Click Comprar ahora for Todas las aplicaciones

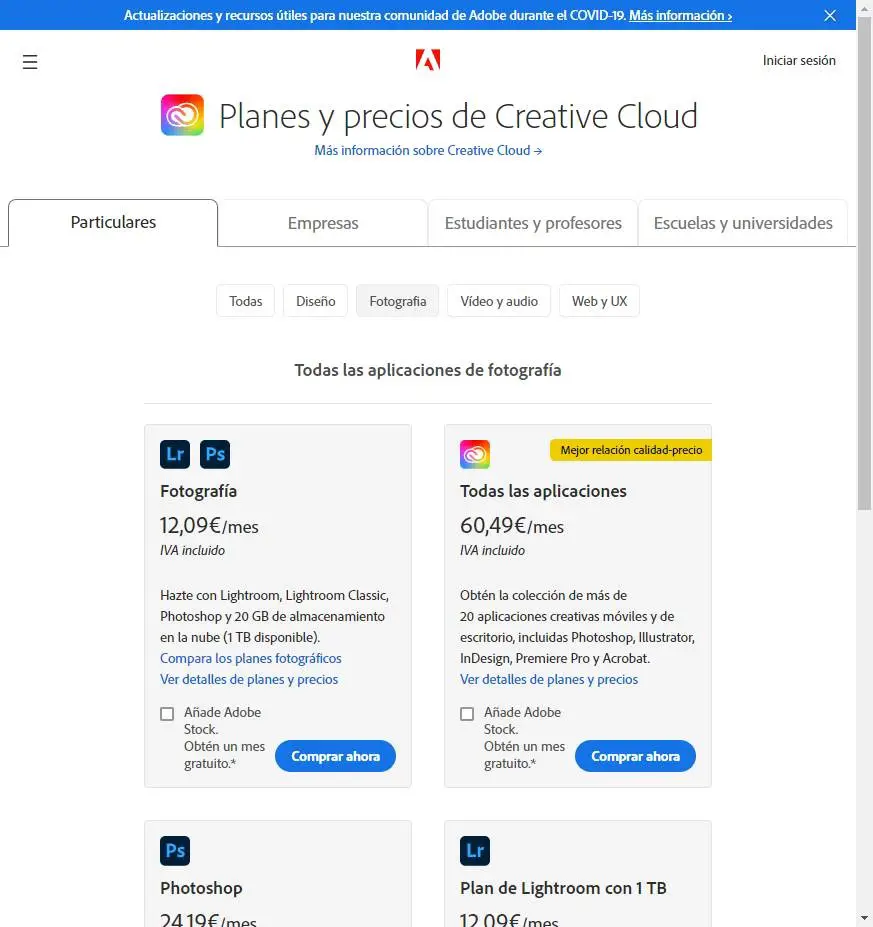[x=635, y=756]
